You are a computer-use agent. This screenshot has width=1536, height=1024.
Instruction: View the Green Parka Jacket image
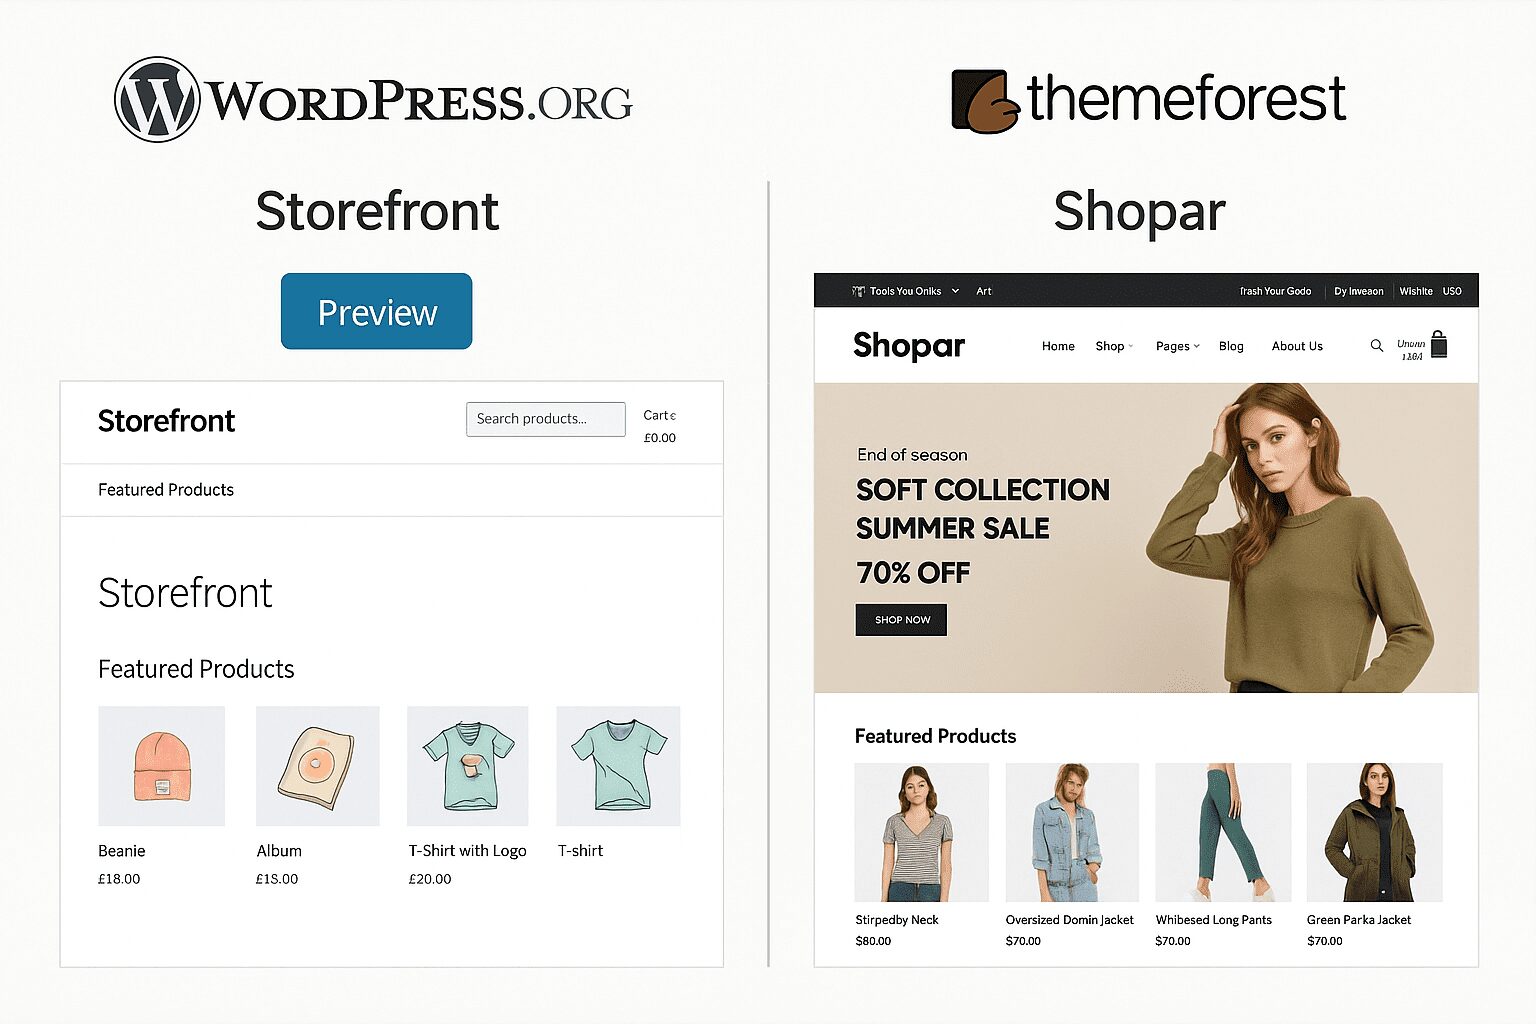point(1374,832)
